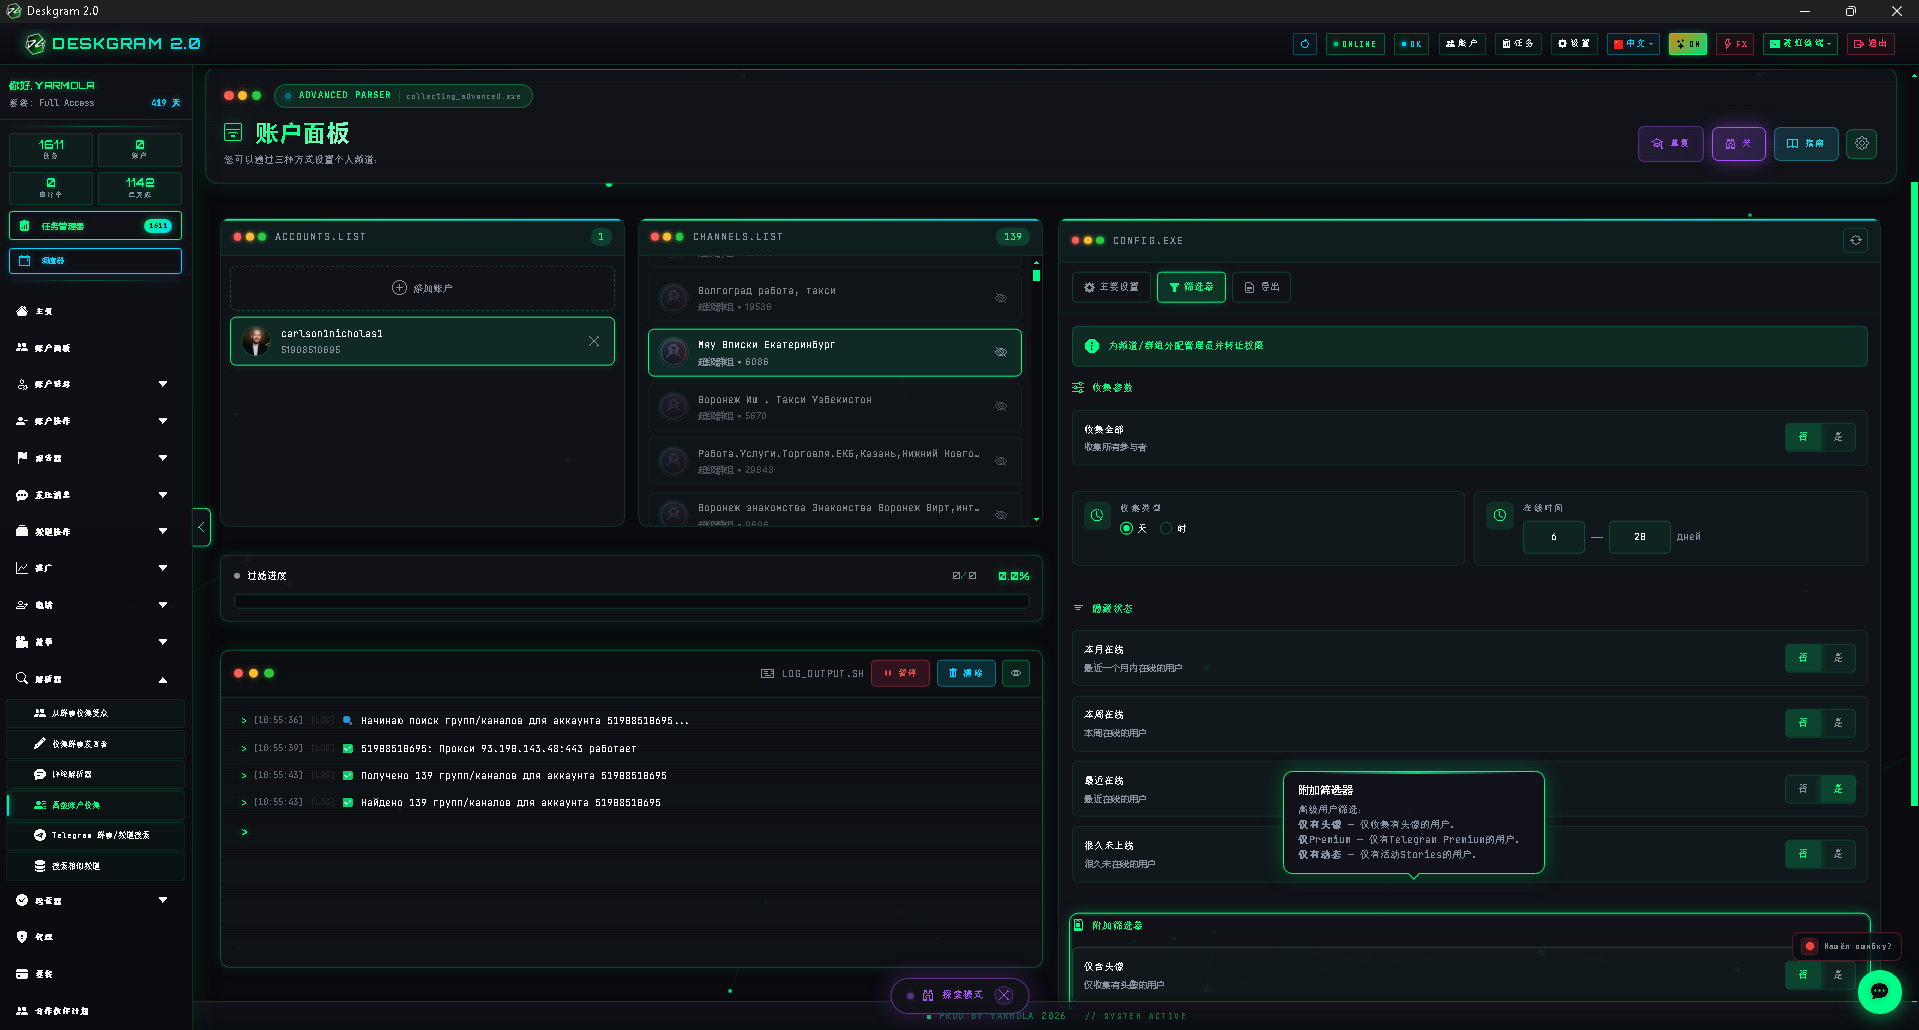
Task: Open the Telegram submenu item in the sidebar
Action: pyautogui.click(x=95, y=835)
